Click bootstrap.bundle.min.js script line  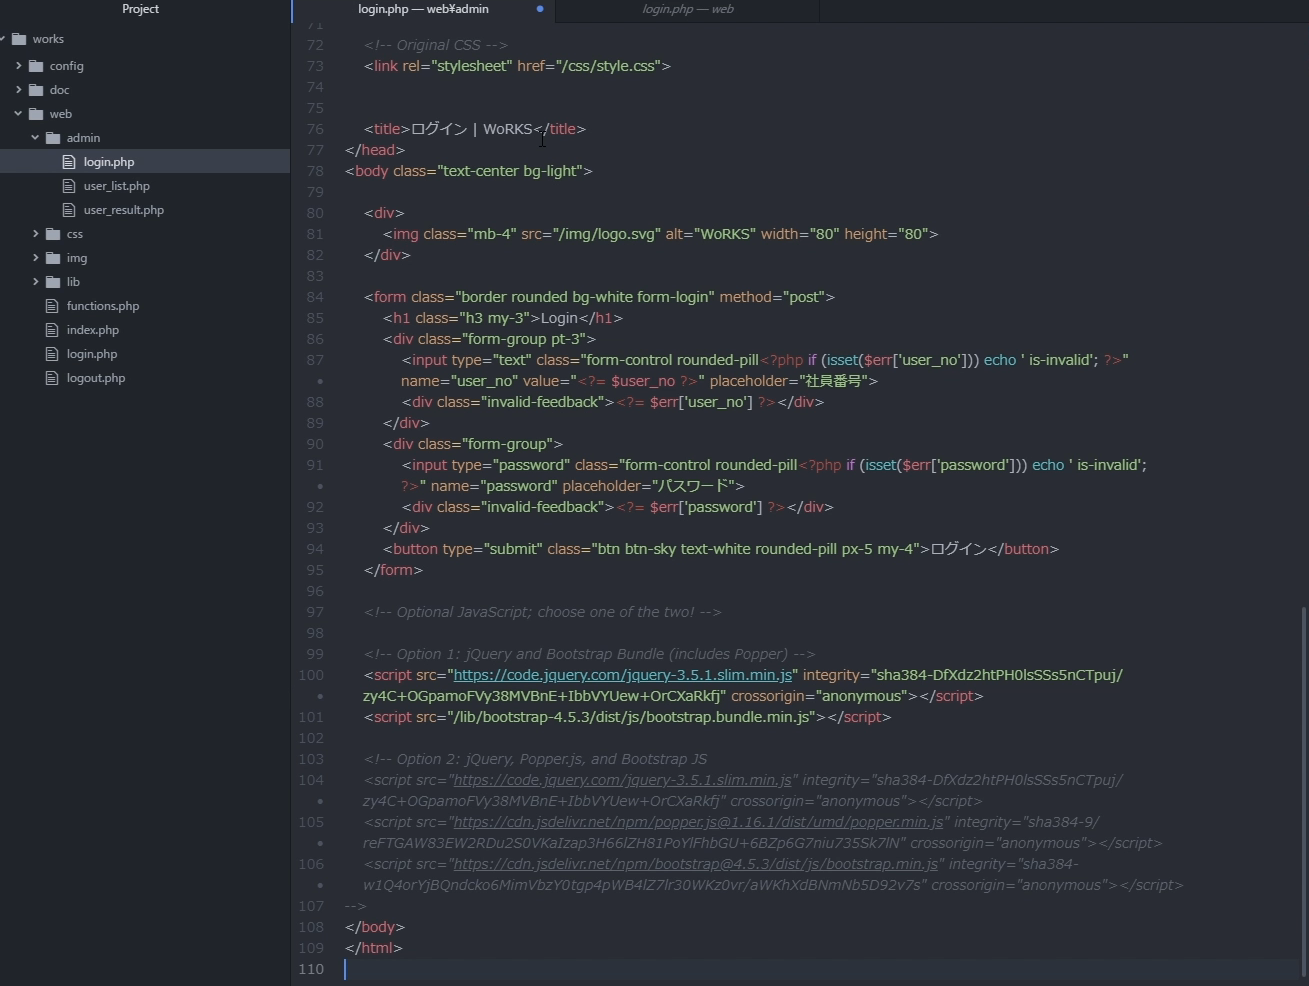(x=627, y=717)
